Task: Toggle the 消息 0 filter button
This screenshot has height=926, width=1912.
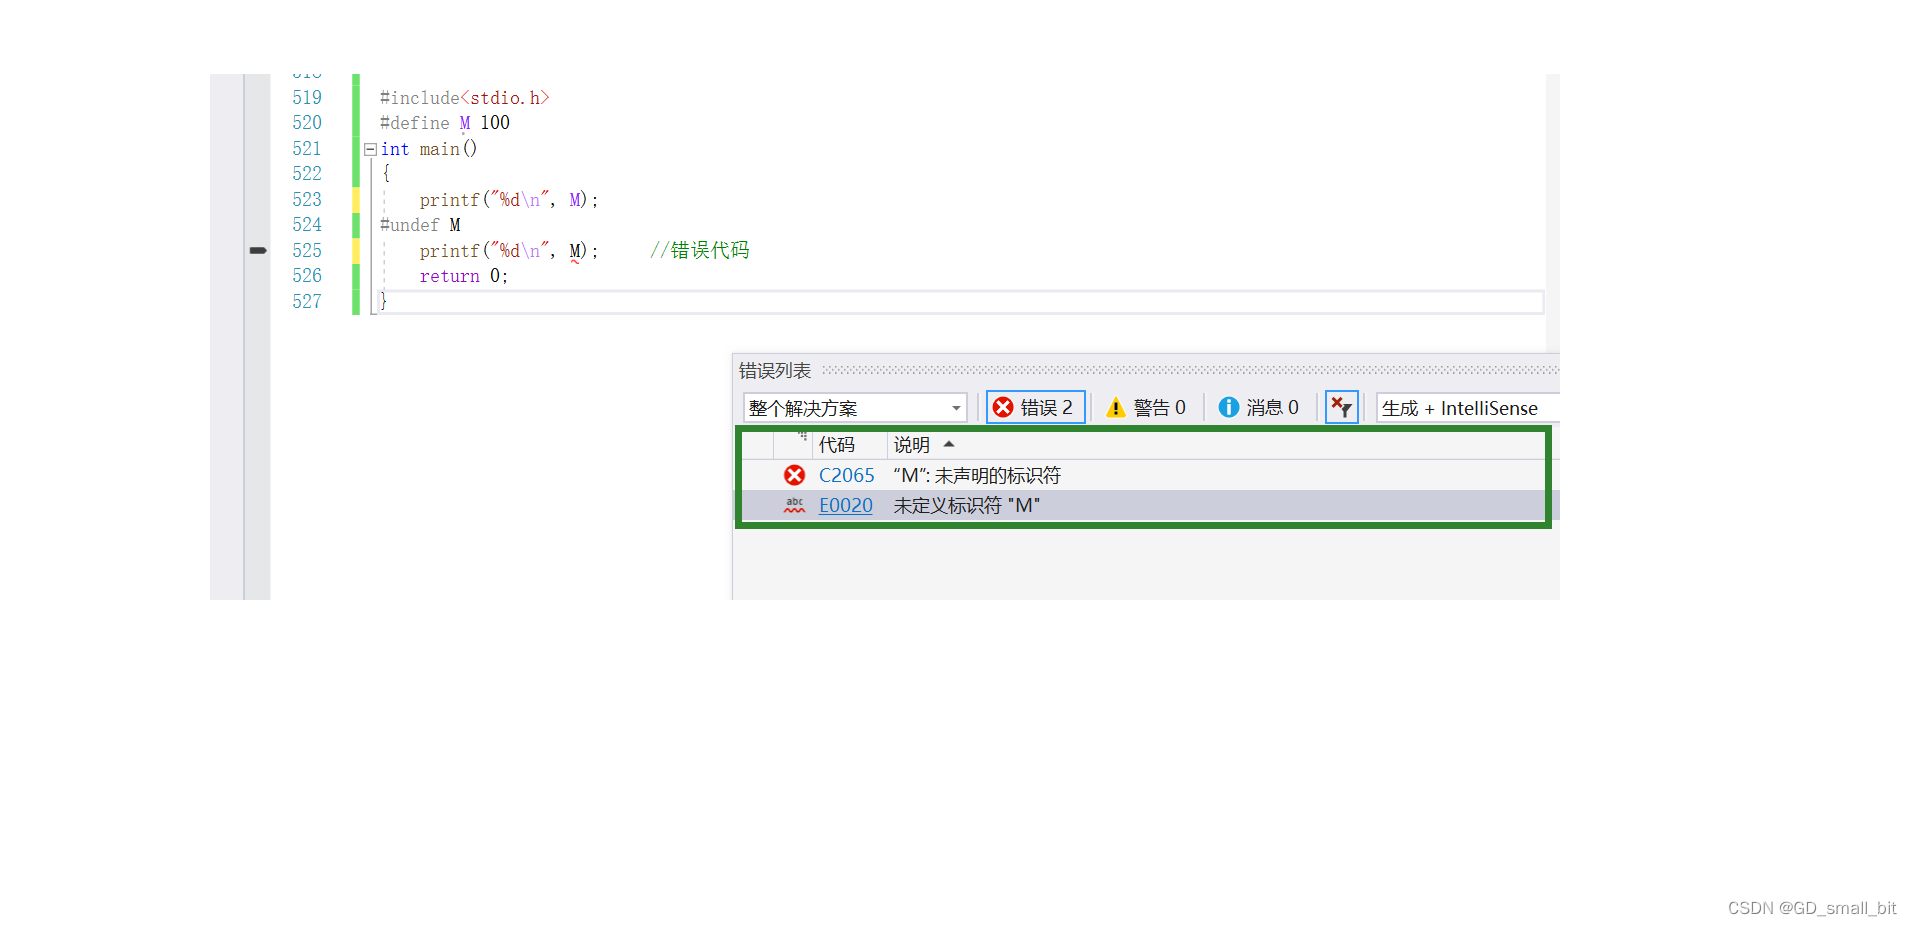Action: [1259, 407]
